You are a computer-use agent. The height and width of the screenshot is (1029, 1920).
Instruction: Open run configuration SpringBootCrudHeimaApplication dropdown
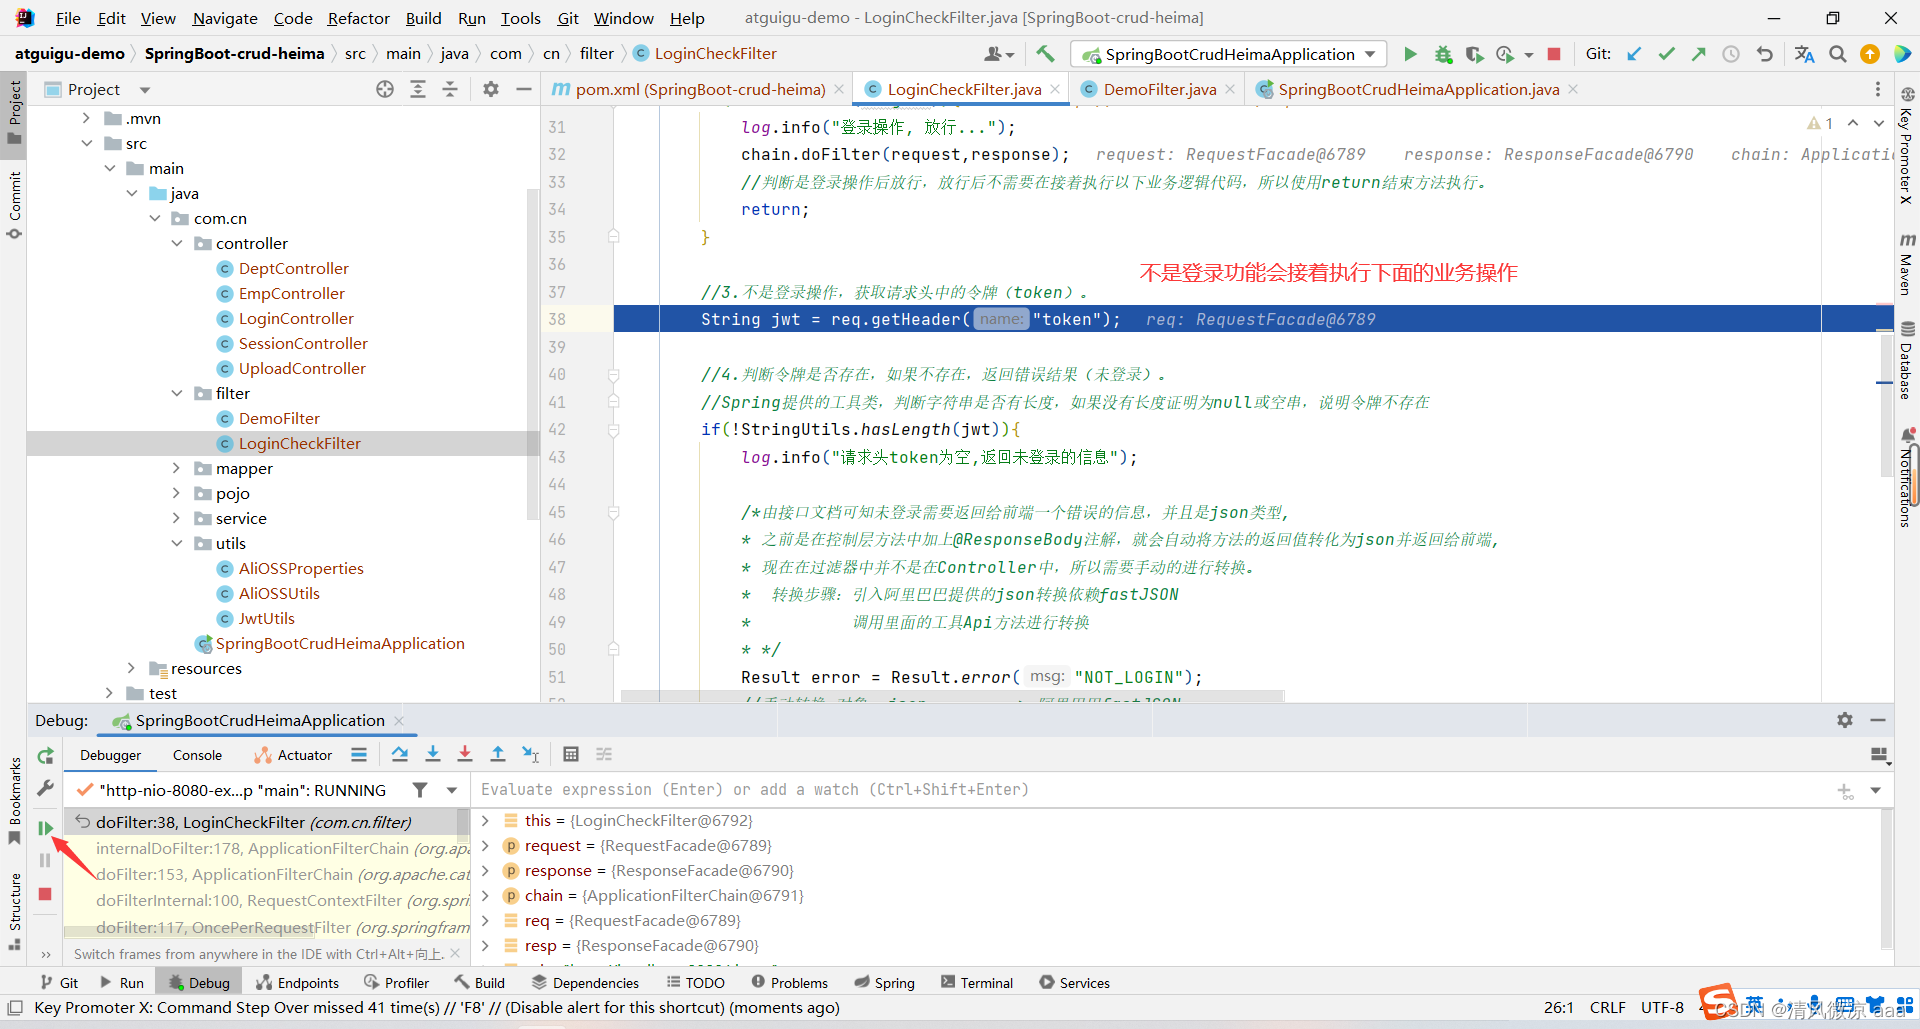click(1229, 54)
